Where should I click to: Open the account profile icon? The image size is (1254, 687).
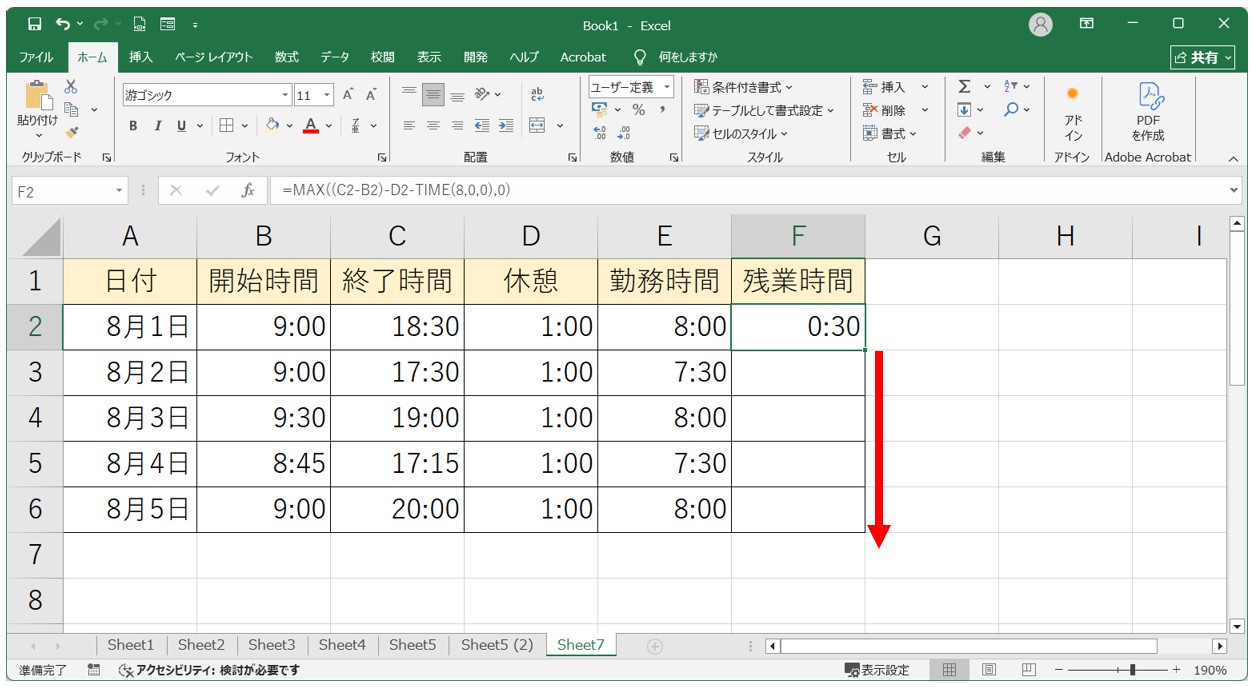(1041, 25)
